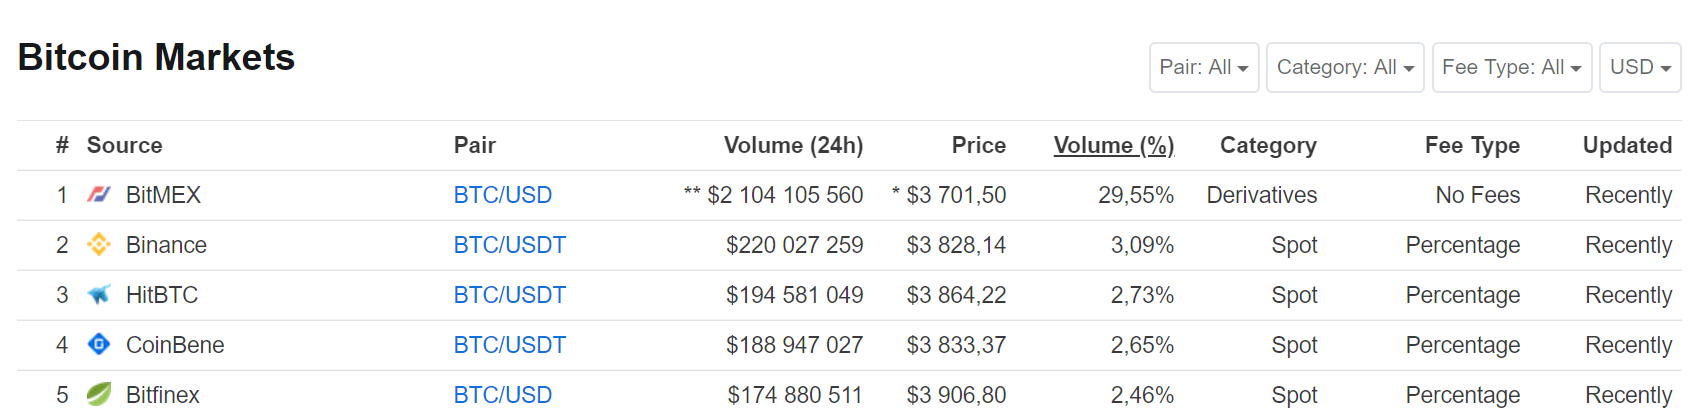Viewport: 1707px width, 419px height.
Task: Click the Volume (24h) column header
Action: [x=793, y=145]
